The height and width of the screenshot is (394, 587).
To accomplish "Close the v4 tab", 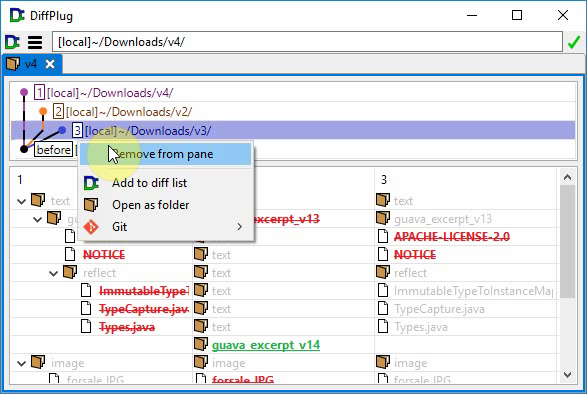I will [x=50, y=64].
